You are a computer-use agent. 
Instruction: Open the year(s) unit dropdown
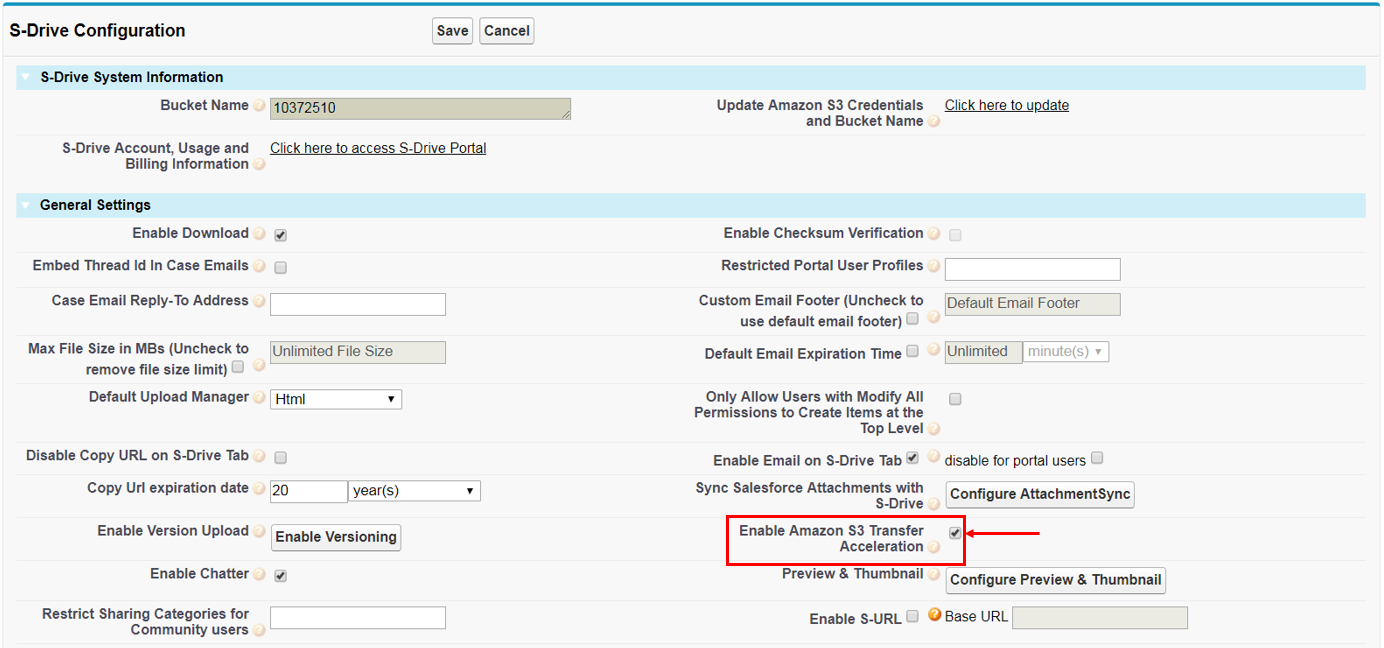414,491
